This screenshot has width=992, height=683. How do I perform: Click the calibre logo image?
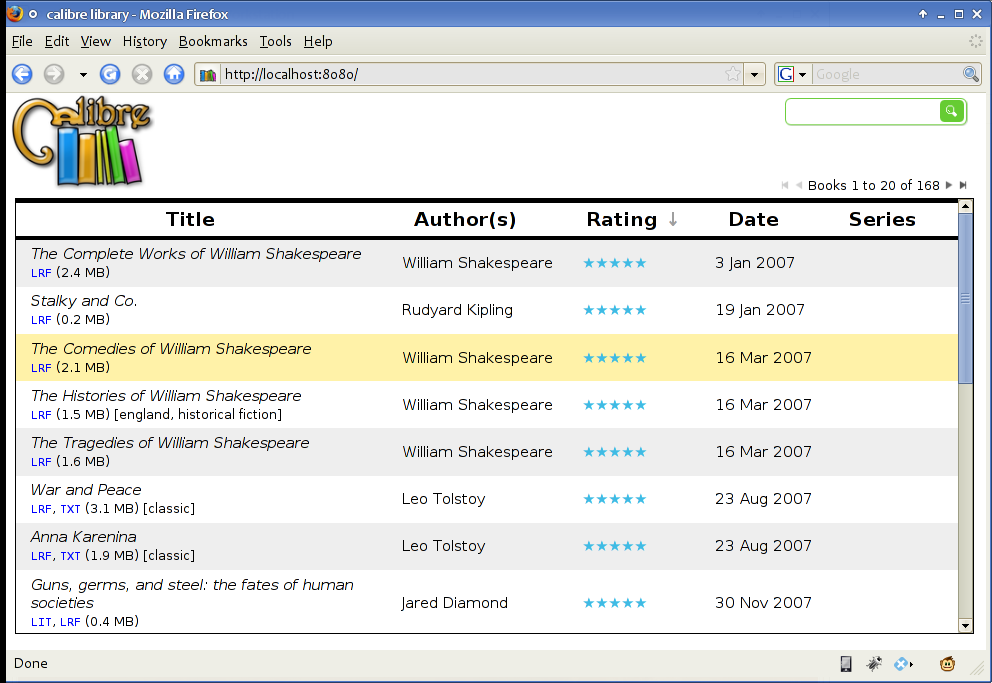click(81, 141)
